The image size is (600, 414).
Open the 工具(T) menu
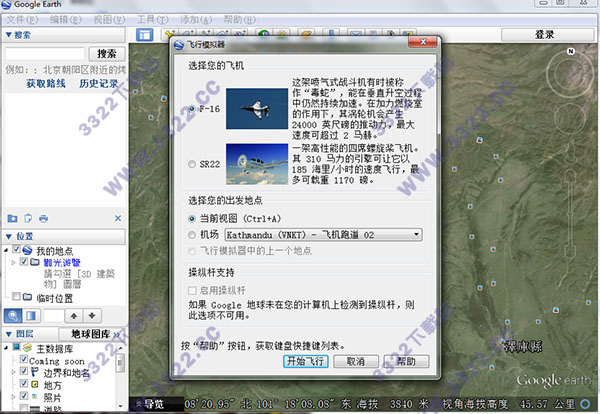[153, 20]
